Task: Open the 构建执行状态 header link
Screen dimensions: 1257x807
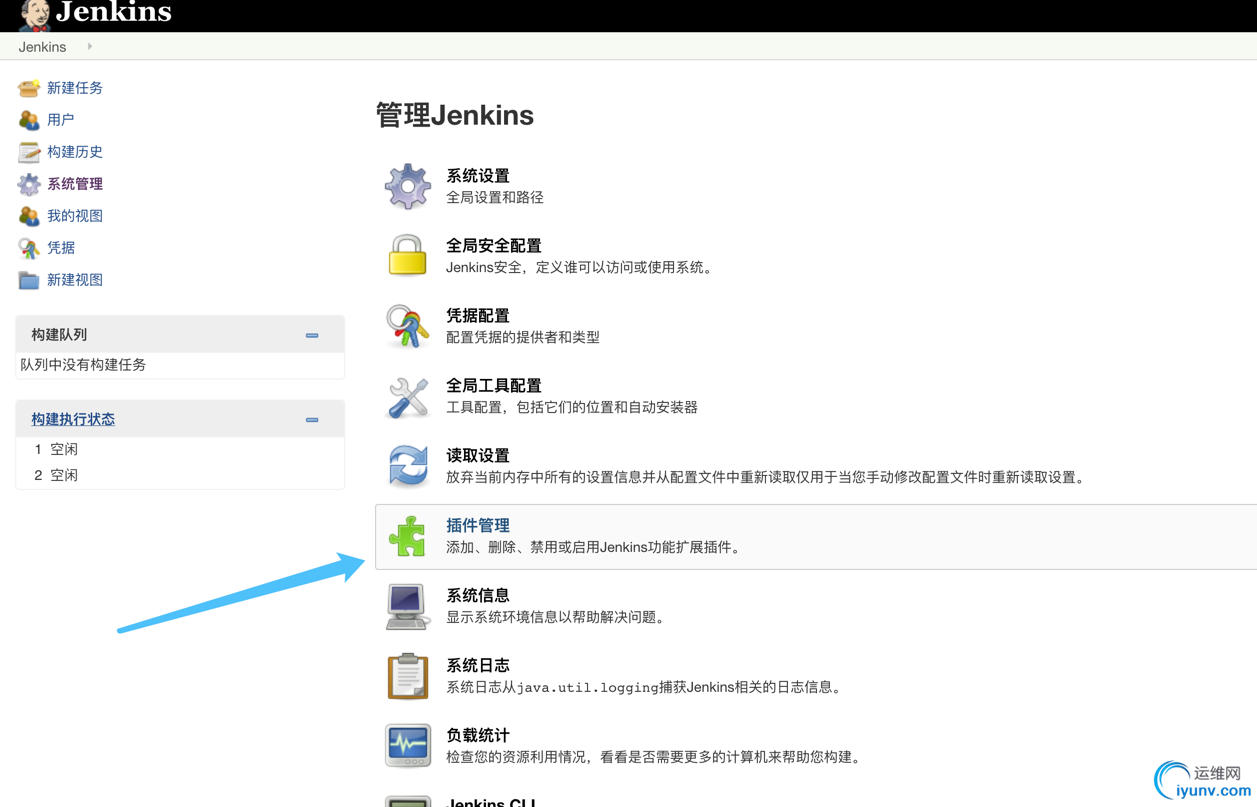Action: pos(73,420)
